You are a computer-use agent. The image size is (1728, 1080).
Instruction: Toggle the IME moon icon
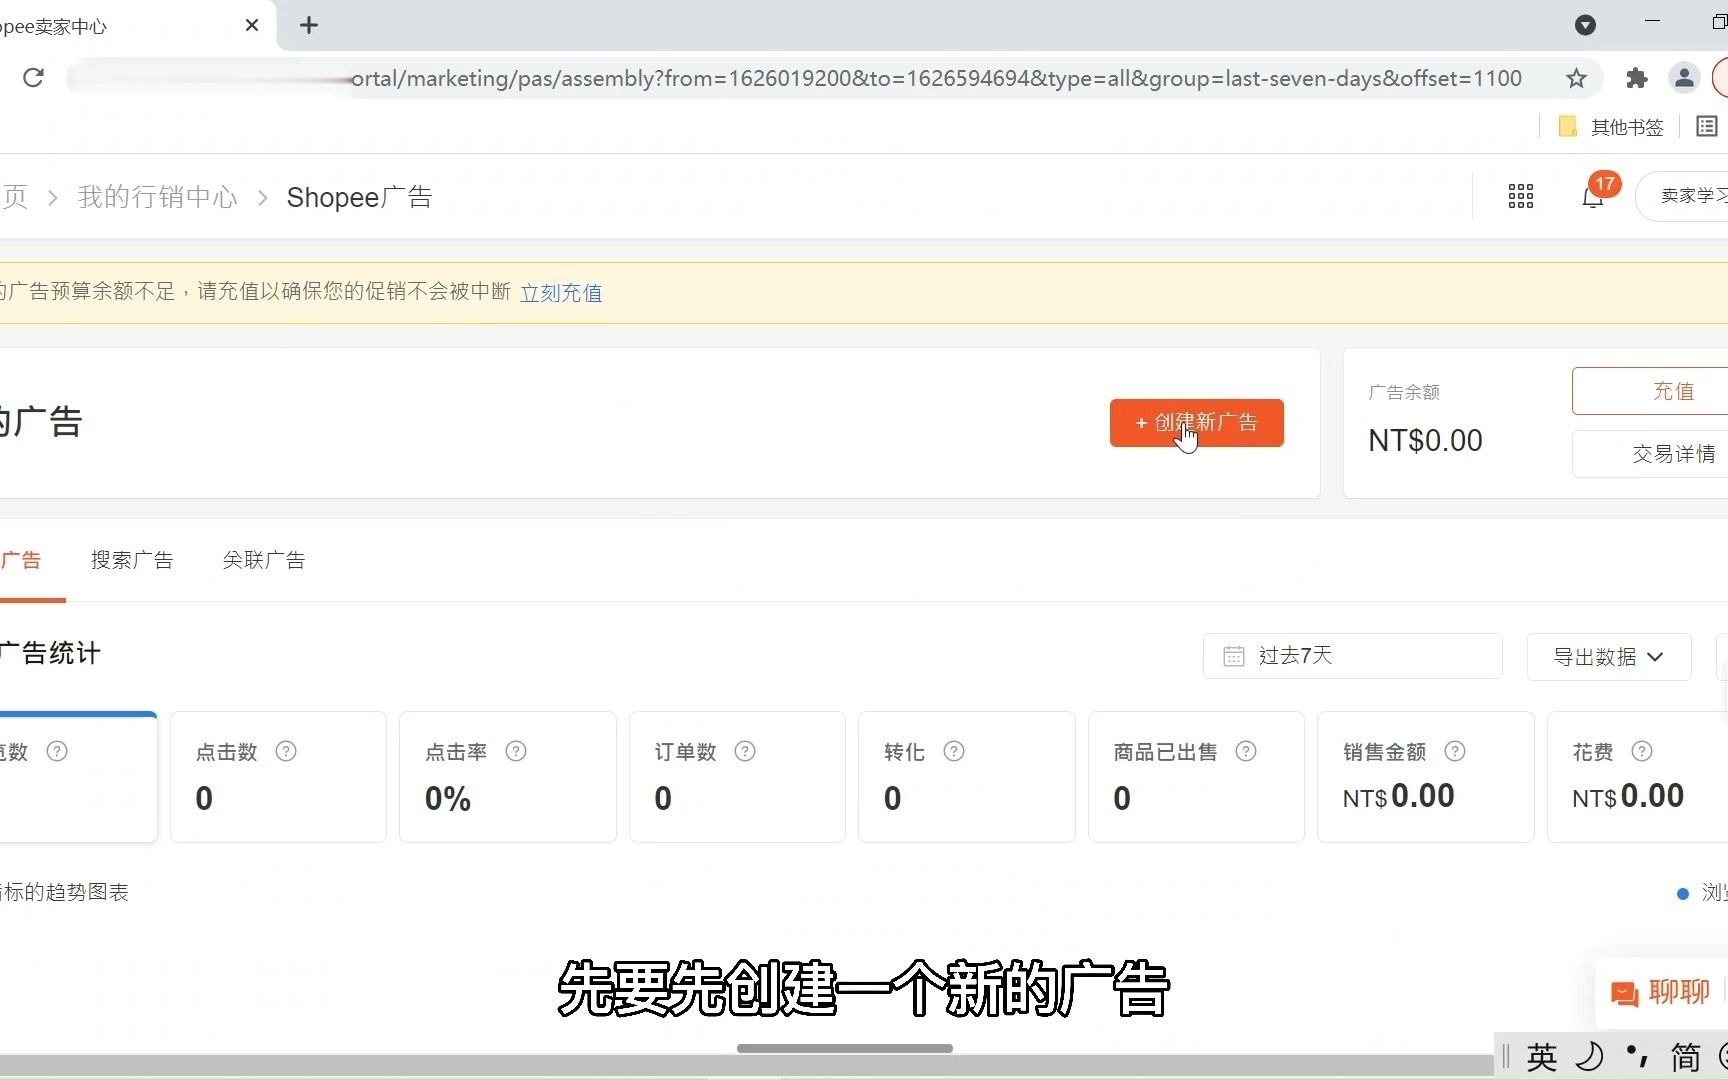click(x=1590, y=1056)
